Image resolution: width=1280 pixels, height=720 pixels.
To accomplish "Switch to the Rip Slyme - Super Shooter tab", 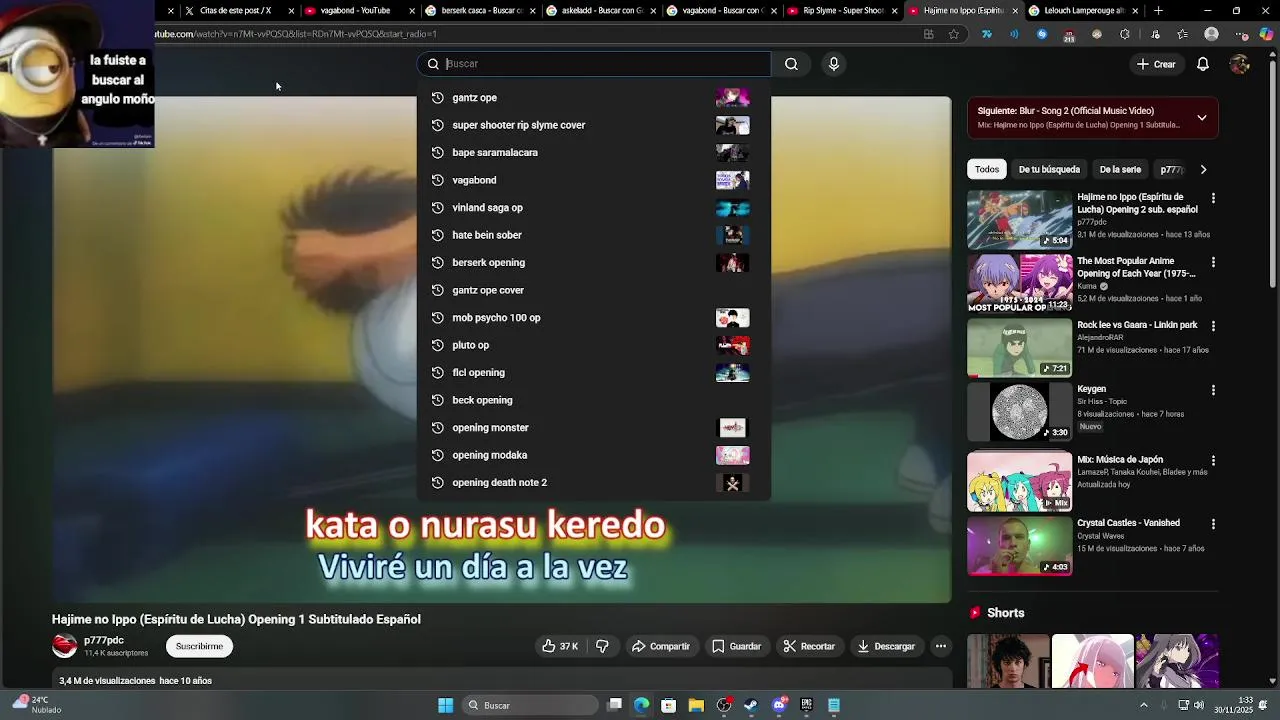I will (x=842, y=11).
